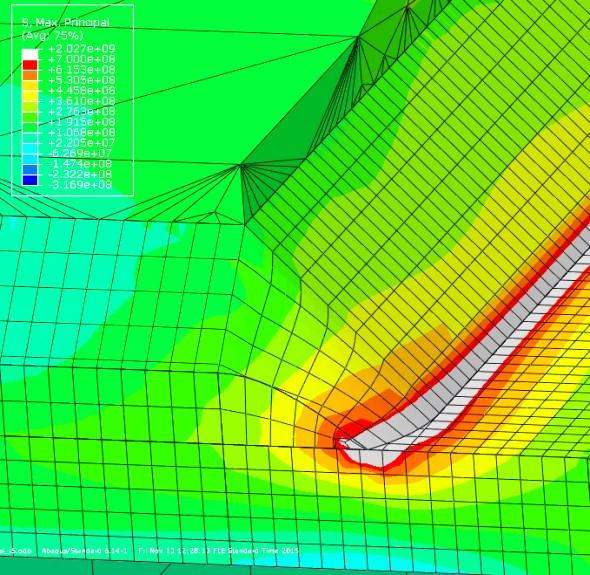Click the orange legend color box
590x575 pixels.
point(30,75)
